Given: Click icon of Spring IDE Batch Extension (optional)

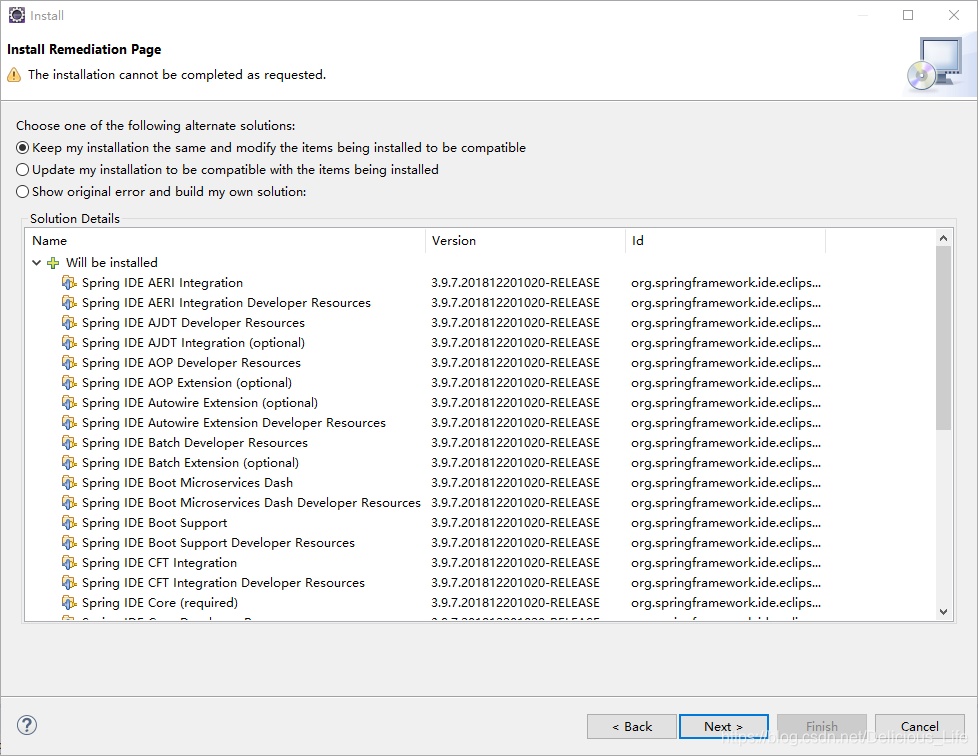Looking at the screenshot, I should [69, 462].
